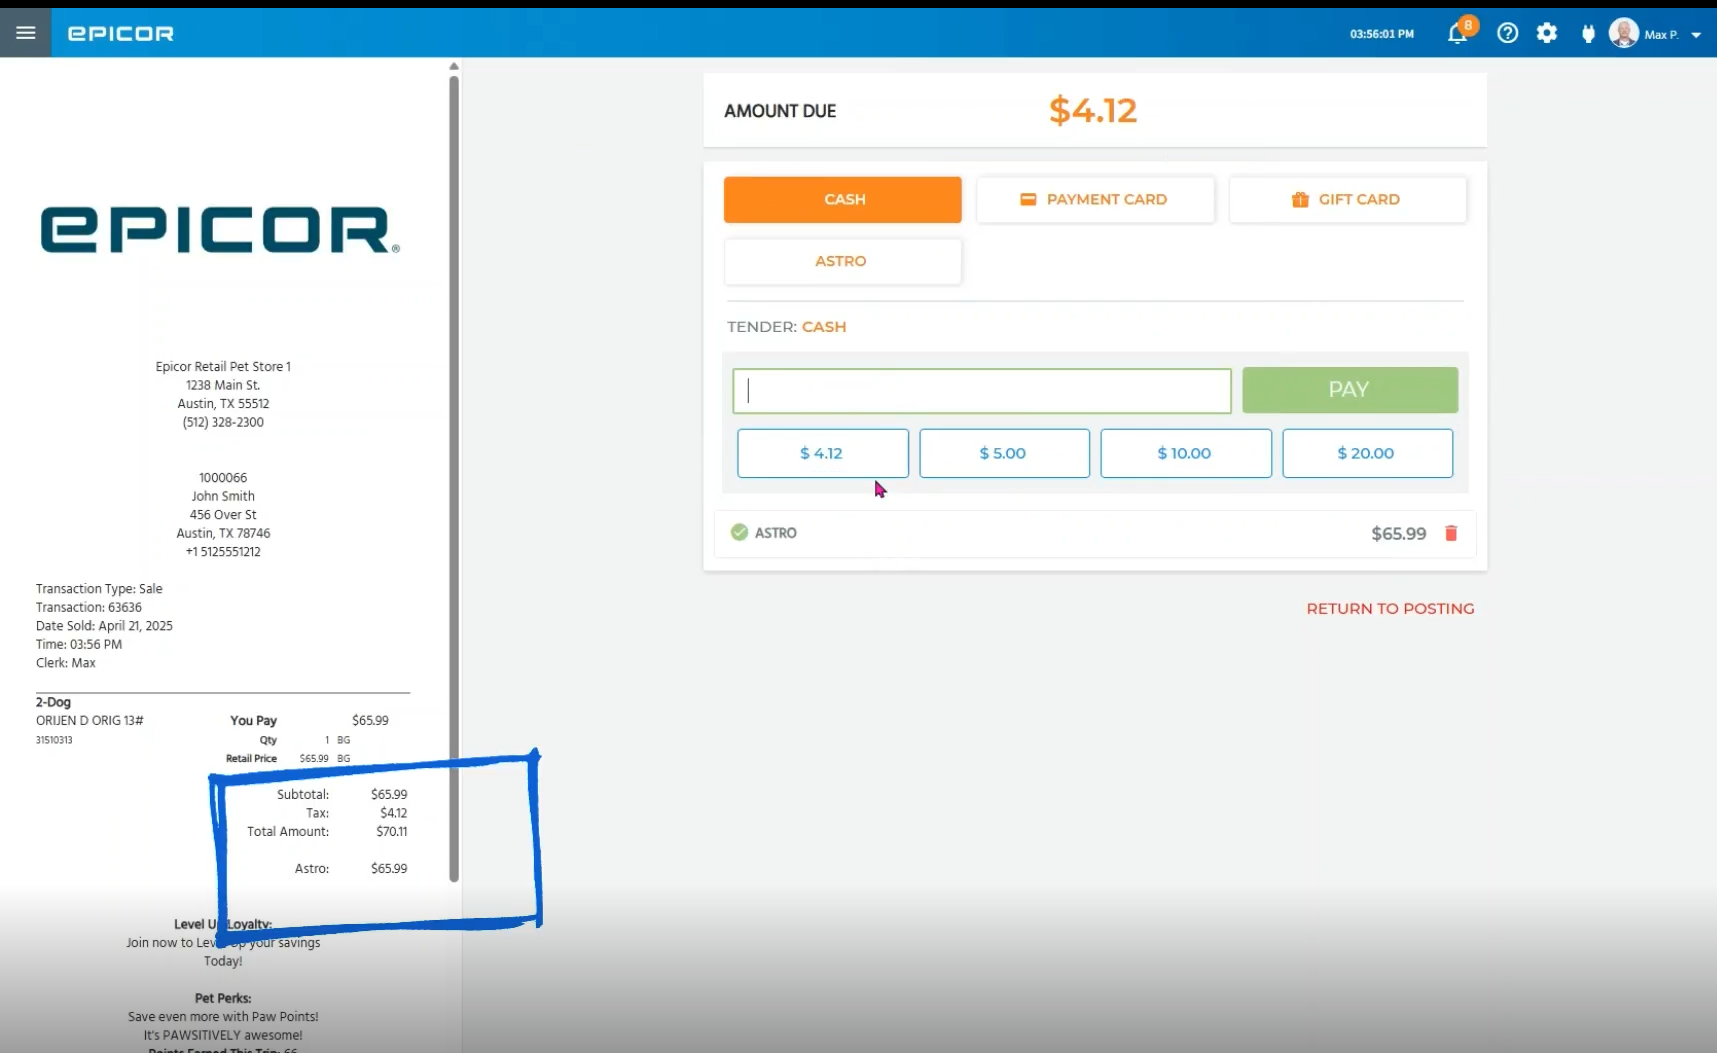
Task: Delete the Astro tender with trash icon
Action: tap(1450, 533)
